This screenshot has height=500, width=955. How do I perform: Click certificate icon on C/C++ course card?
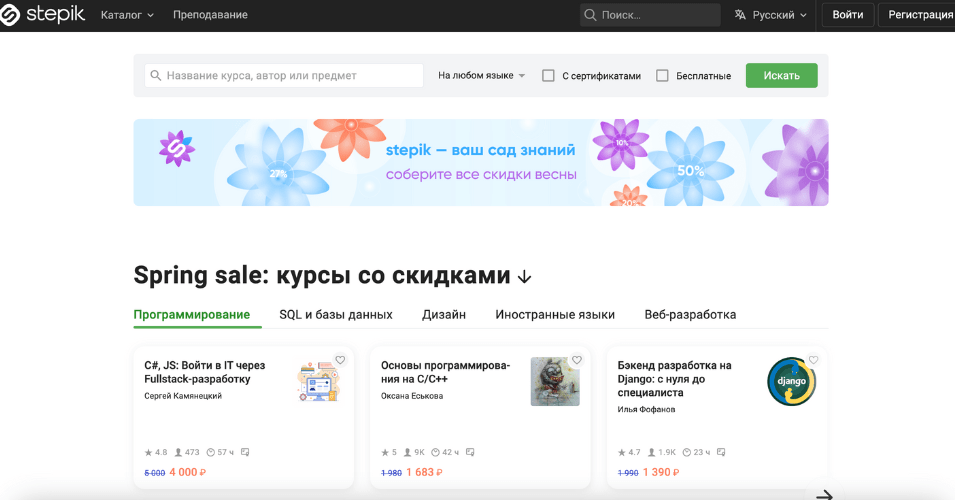[x=470, y=452]
